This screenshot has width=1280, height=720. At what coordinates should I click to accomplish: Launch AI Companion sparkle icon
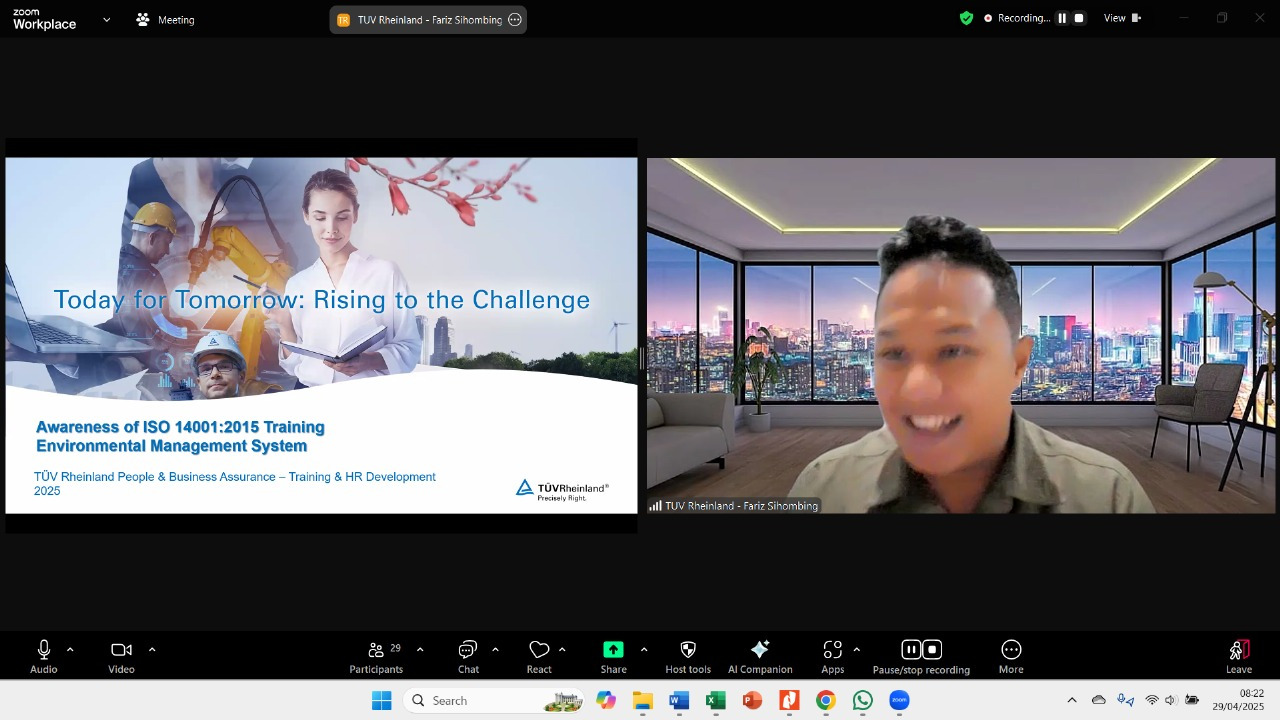tap(760, 650)
